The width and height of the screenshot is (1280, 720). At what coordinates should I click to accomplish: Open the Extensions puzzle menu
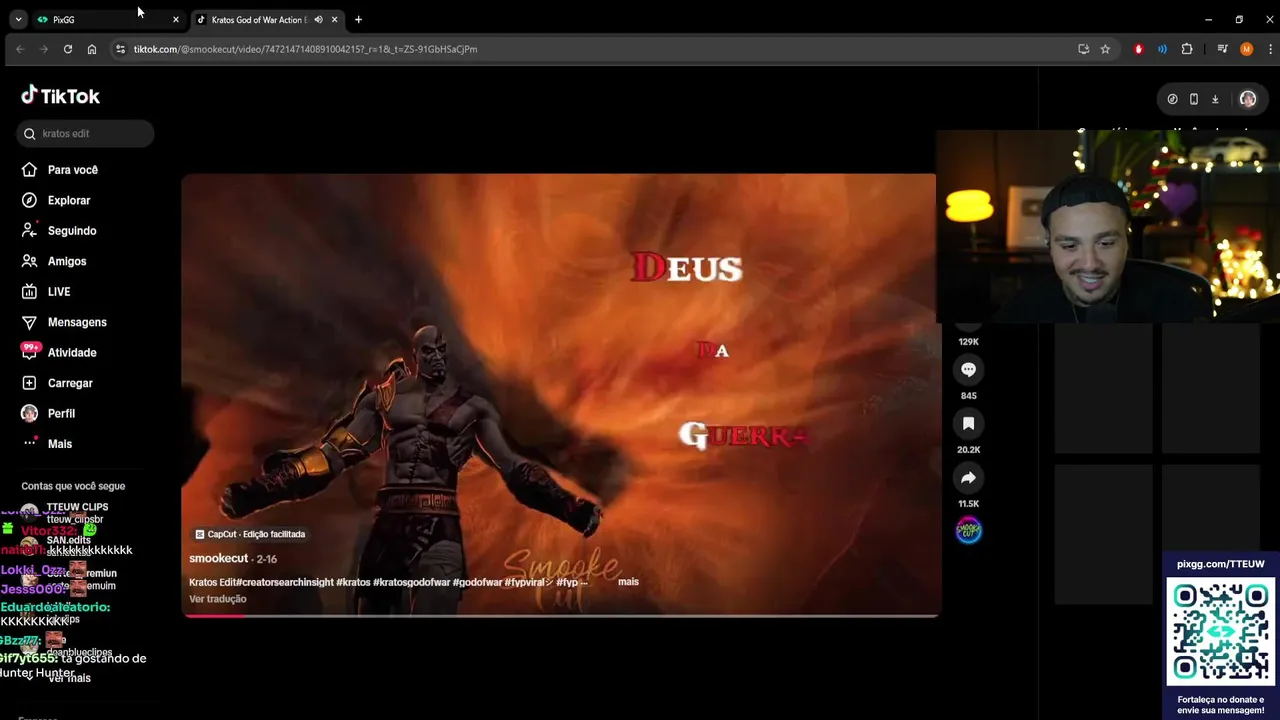(x=1187, y=49)
